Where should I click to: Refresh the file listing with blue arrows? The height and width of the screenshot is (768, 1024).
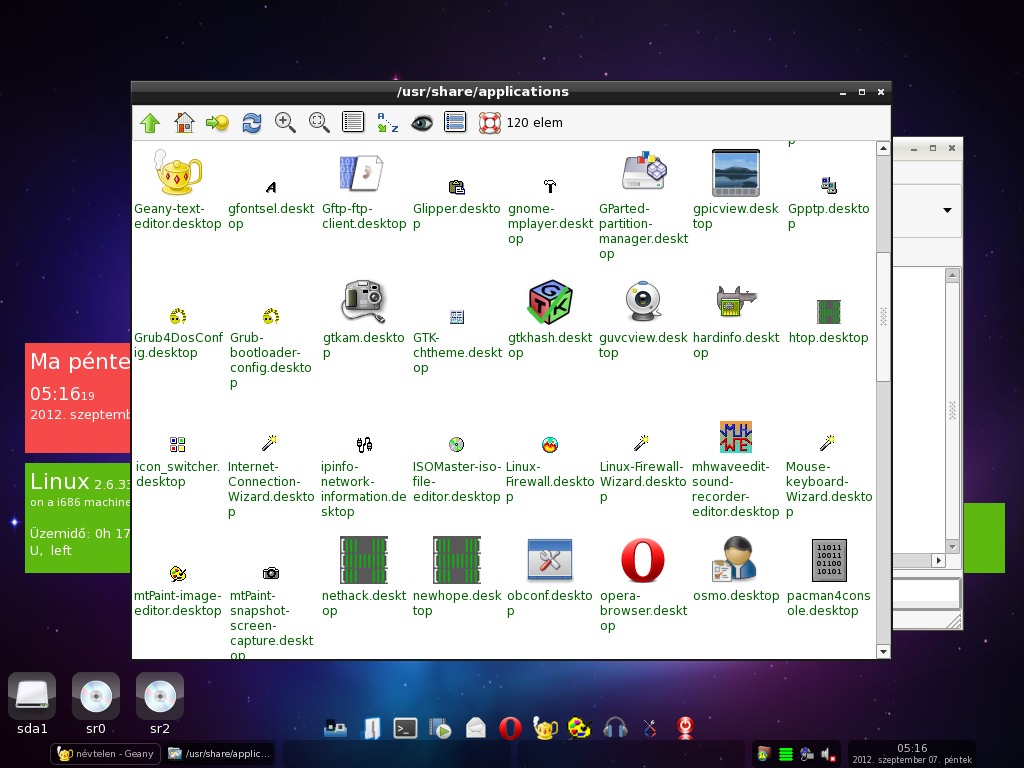coord(251,123)
